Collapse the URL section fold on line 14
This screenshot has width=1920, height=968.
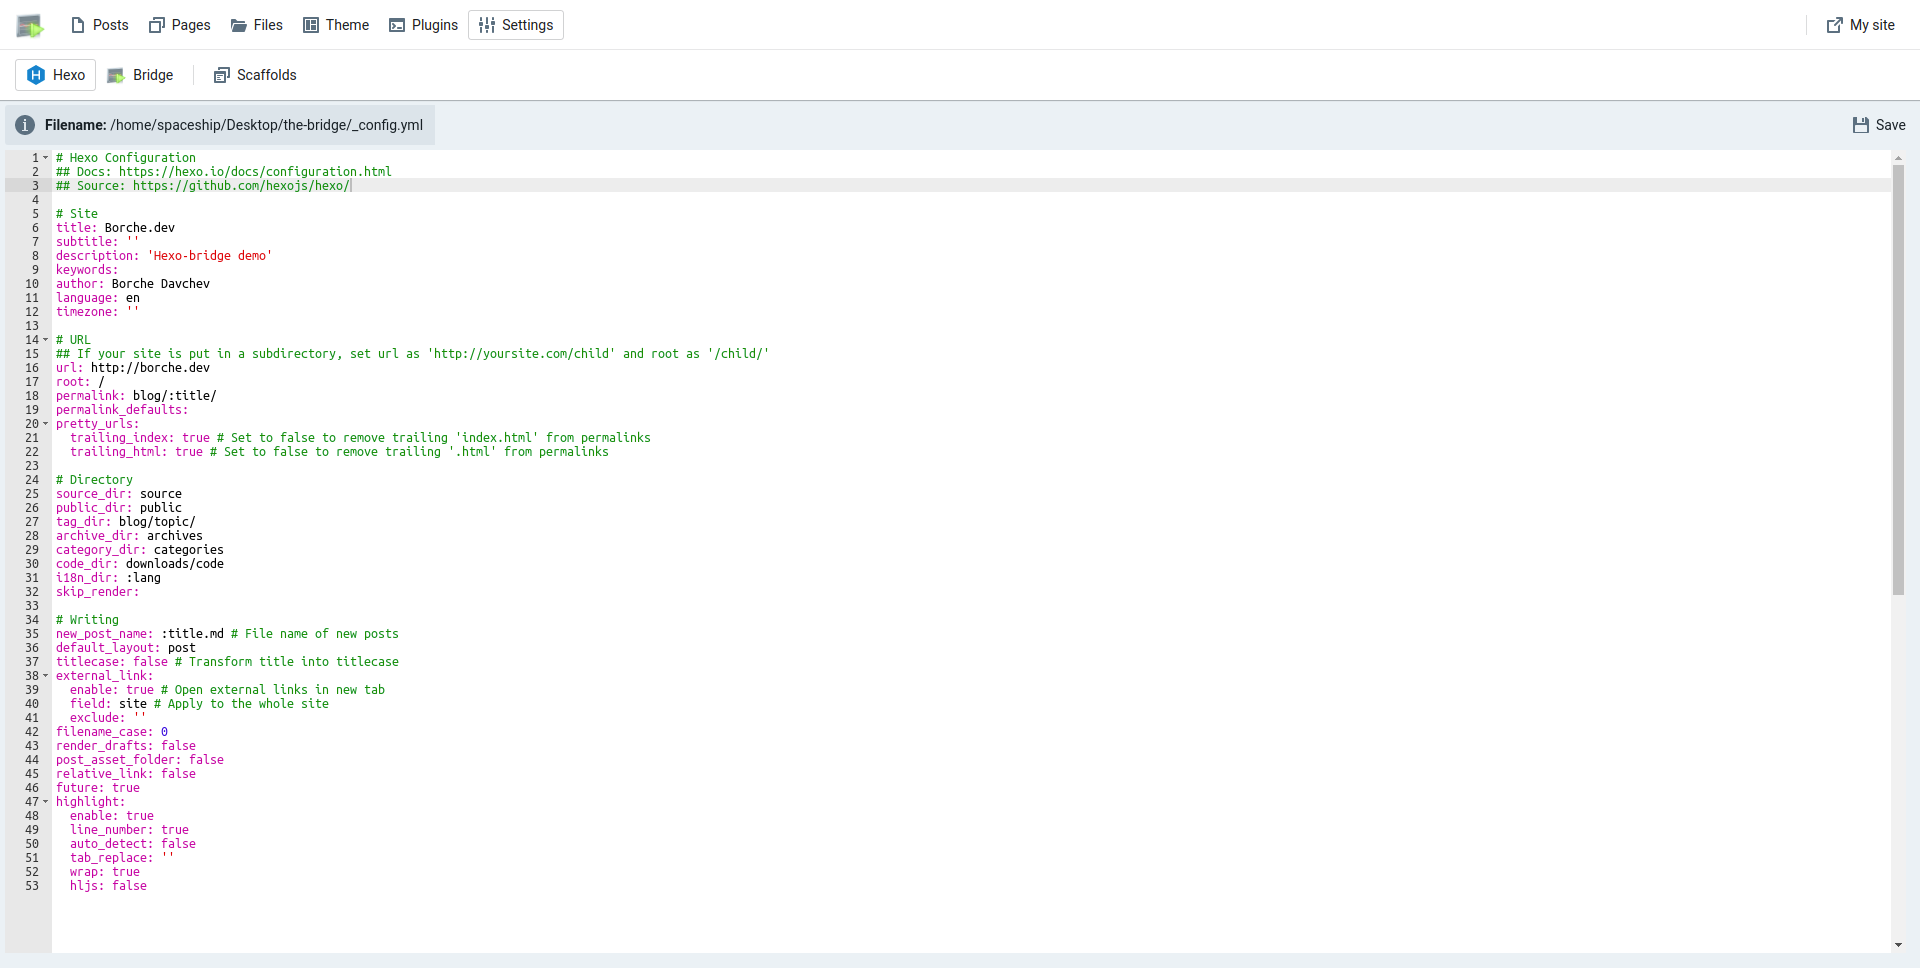point(46,340)
